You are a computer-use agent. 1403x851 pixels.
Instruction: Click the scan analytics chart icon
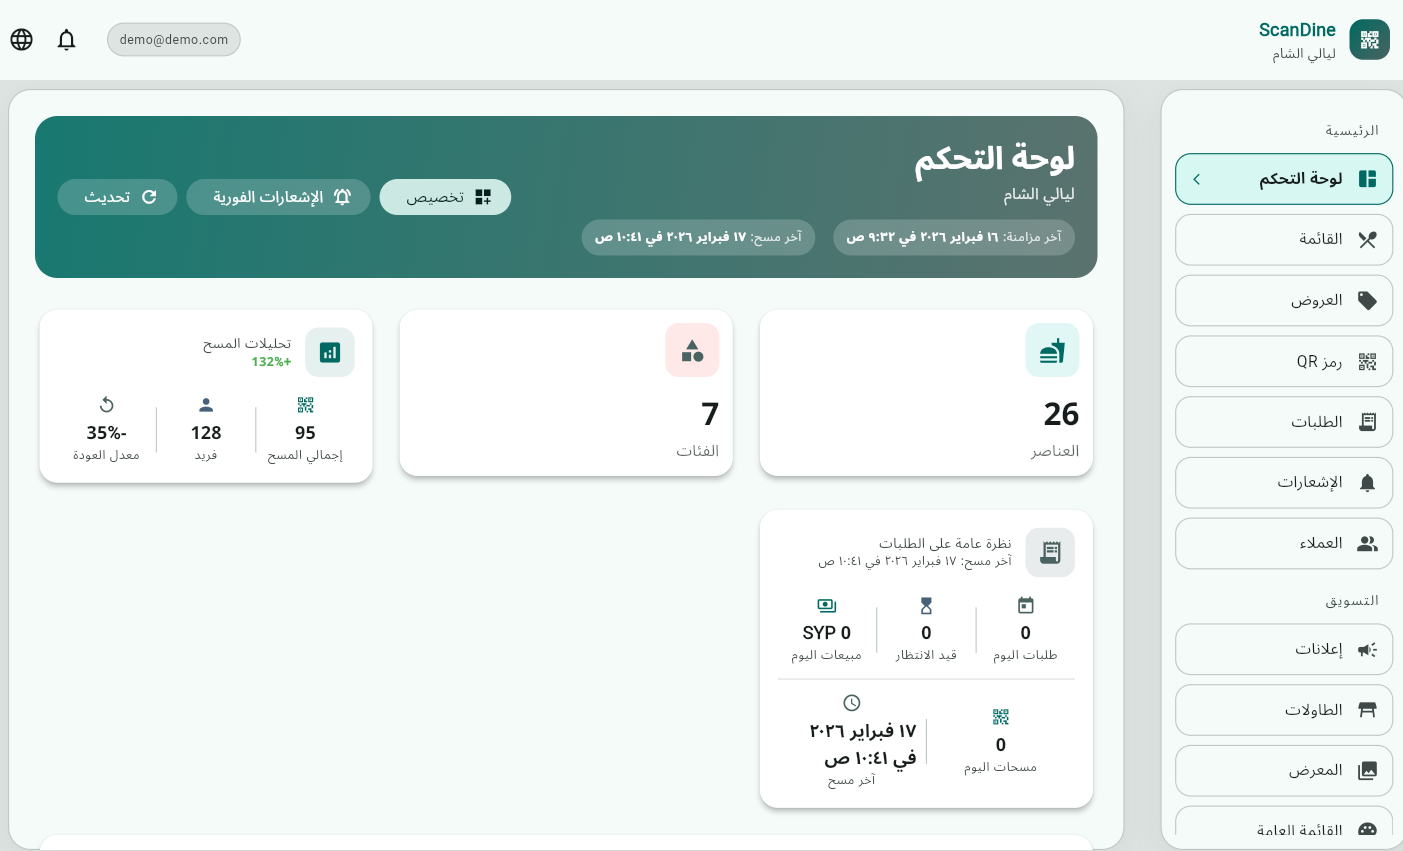click(x=330, y=352)
